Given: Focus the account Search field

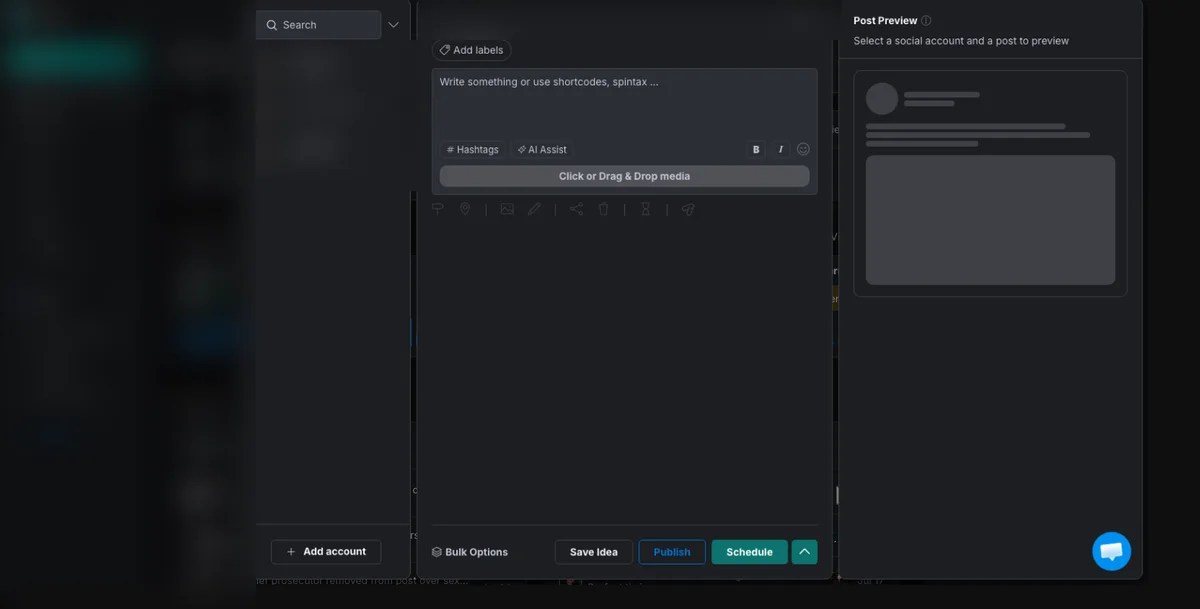Looking at the screenshot, I should (319, 25).
